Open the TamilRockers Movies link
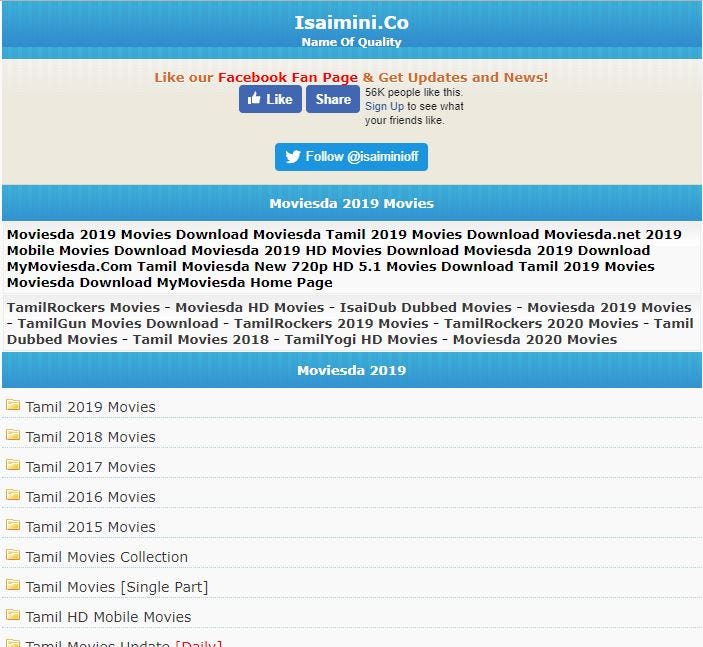Screen dimensions: 703x647 coord(83,308)
